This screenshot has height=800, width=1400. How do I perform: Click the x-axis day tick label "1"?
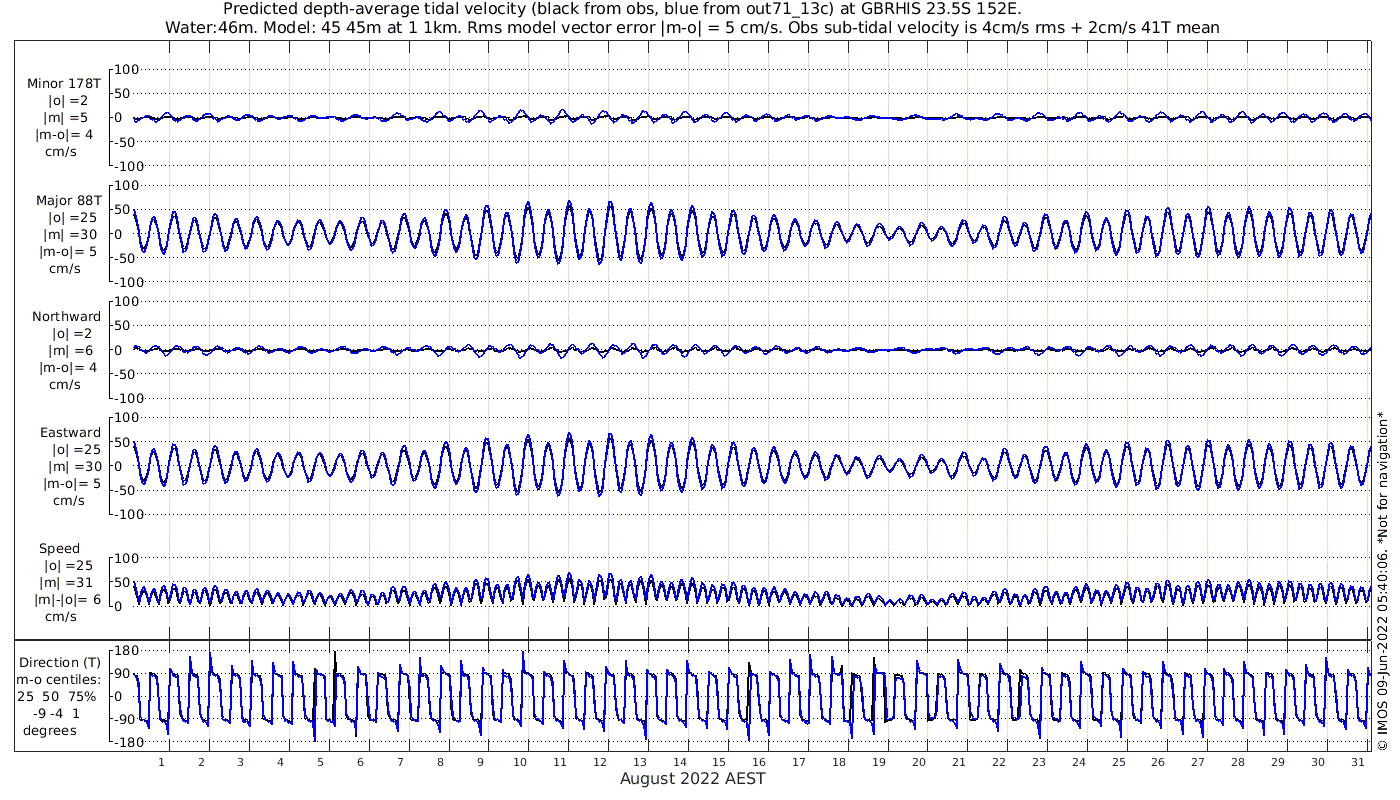(161, 762)
